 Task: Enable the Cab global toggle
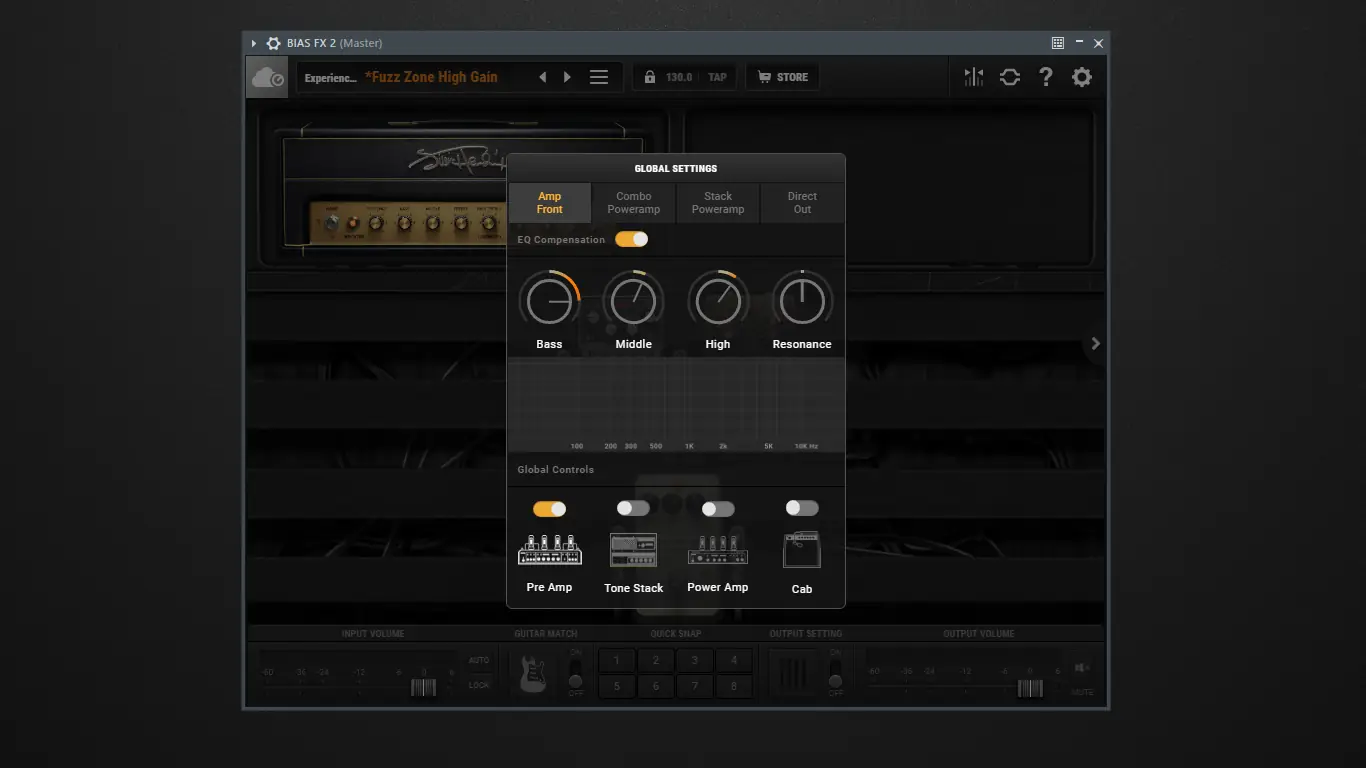(x=802, y=508)
